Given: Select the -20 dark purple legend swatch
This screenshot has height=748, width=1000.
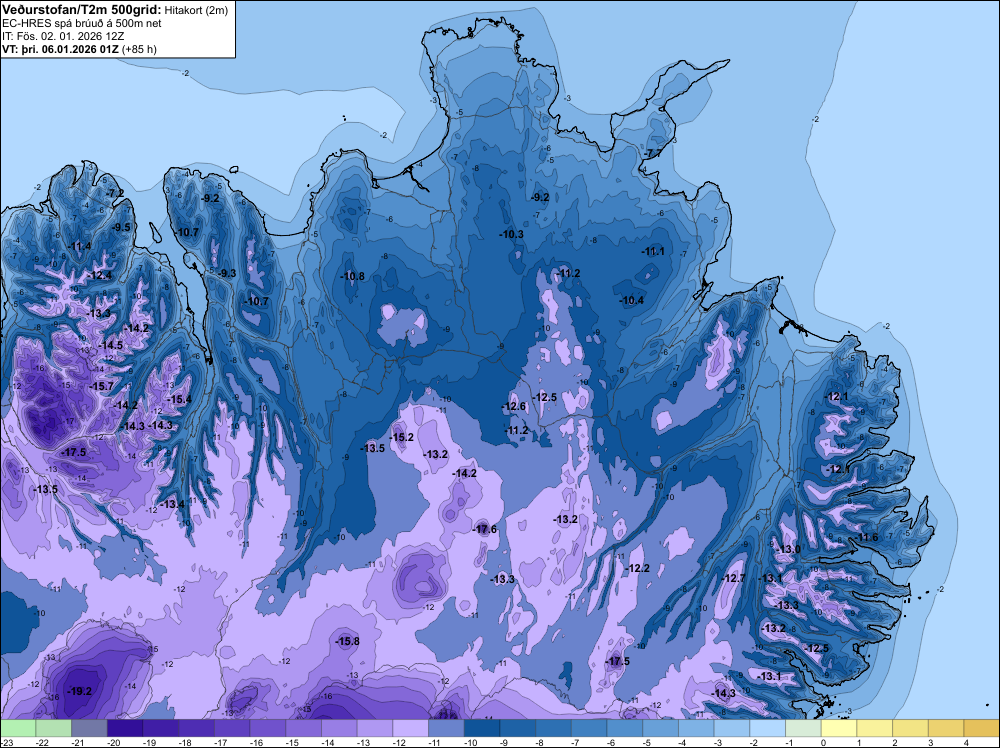Looking at the screenshot, I should [125, 728].
